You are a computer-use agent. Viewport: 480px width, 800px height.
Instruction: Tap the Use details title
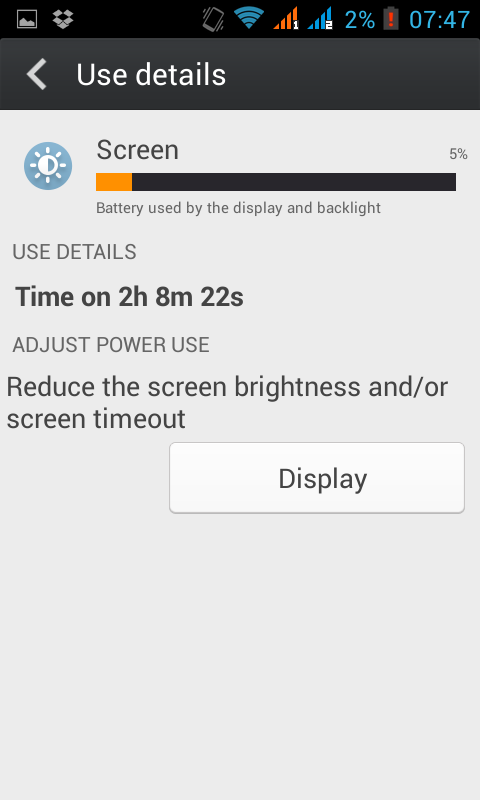click(151, 75)
